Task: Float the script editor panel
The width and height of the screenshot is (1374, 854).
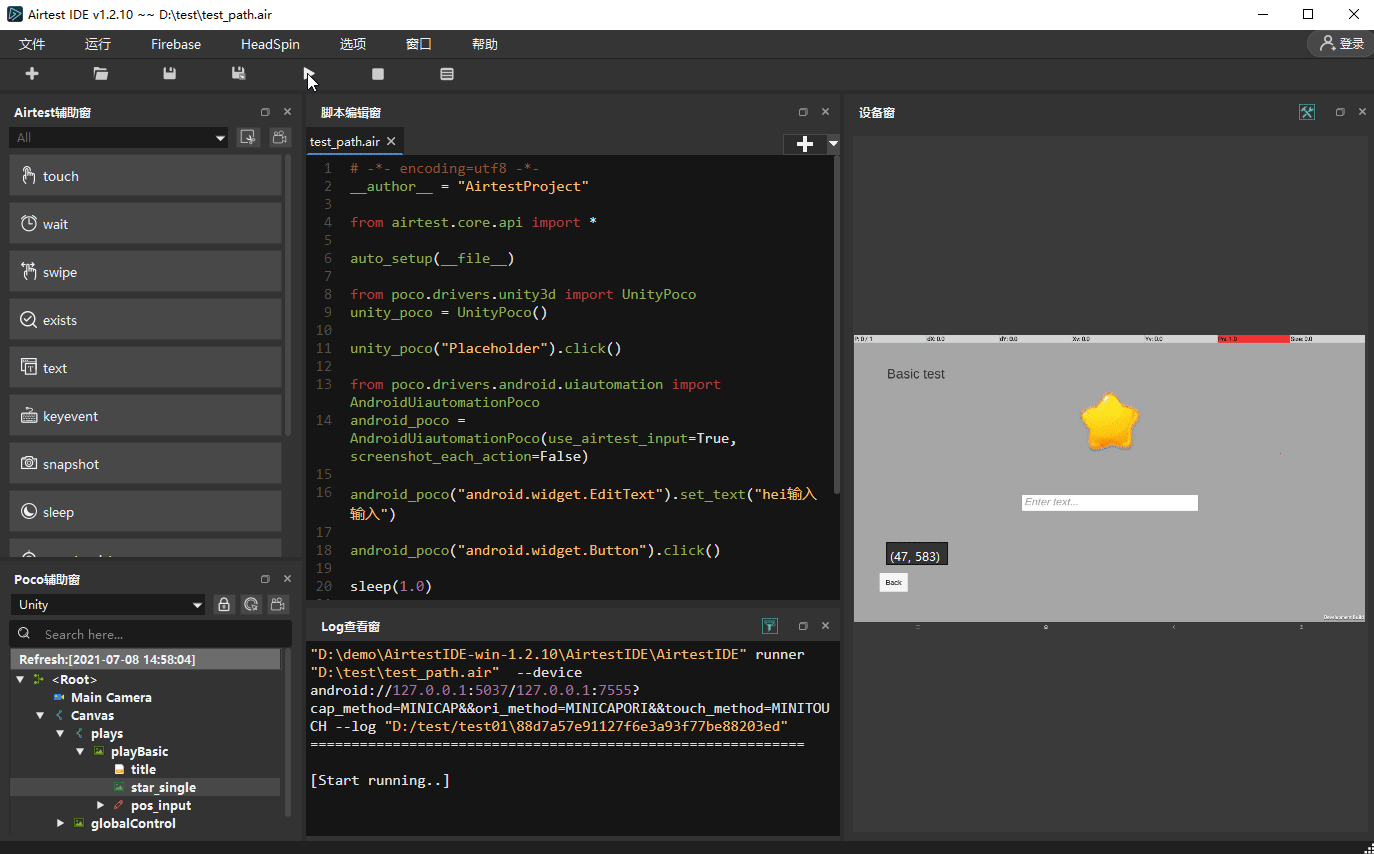Action: pyautogui.click(x=803, y=112)
